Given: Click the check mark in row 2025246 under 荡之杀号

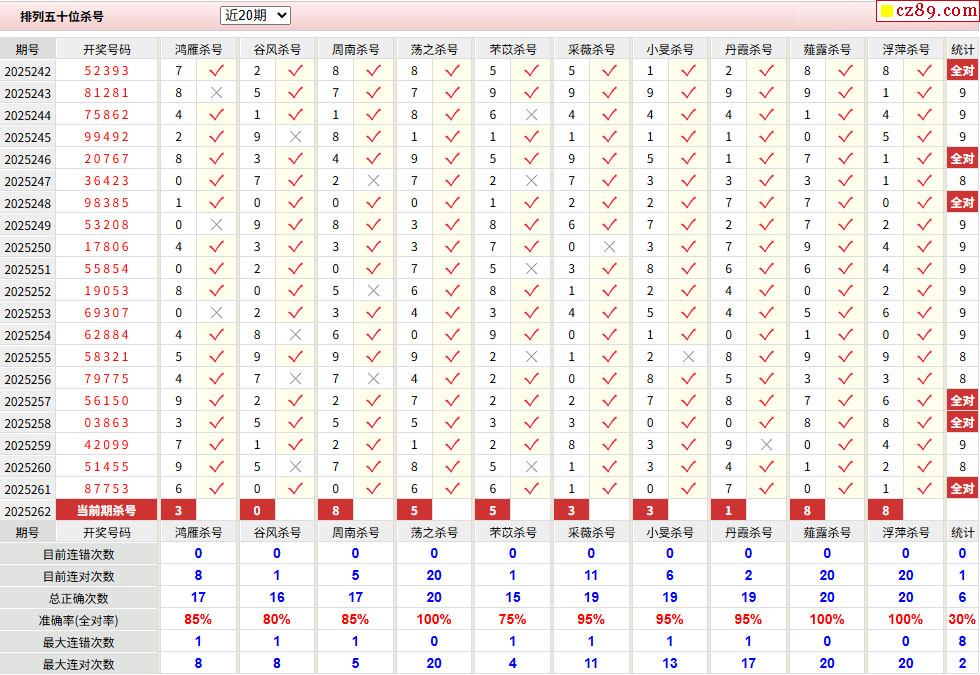Looking at the screenshot, I should pos(452,159).
